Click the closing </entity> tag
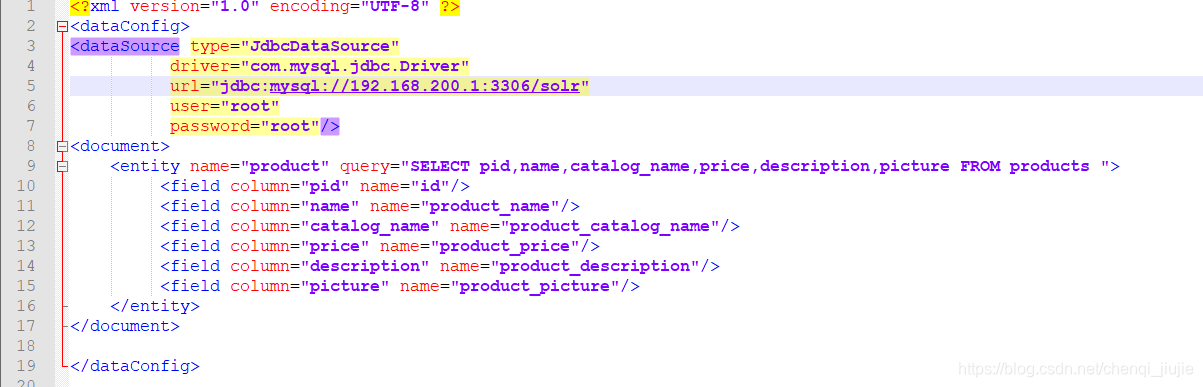The width and height of the screenshot is (1203, 387). [x=155, y=306]
